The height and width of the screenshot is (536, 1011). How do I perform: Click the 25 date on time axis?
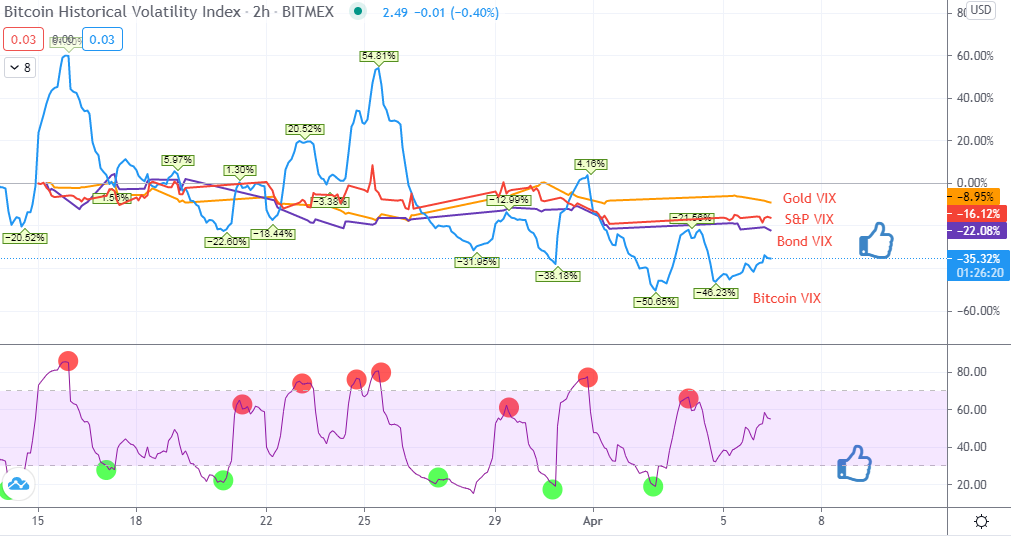click(x=364, y=521)
